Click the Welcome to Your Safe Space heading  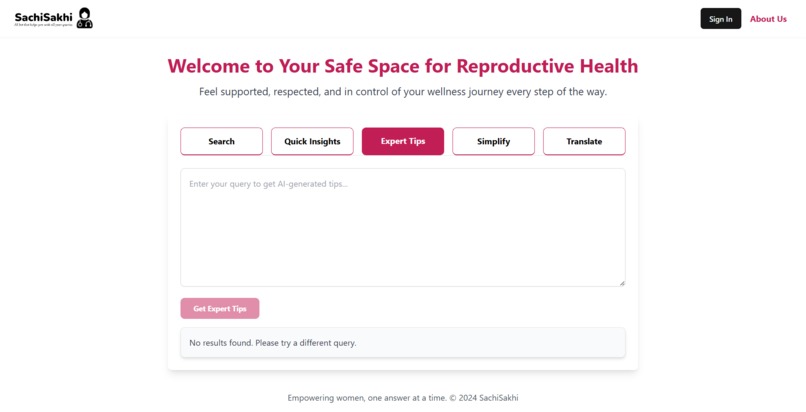point(403,66)
